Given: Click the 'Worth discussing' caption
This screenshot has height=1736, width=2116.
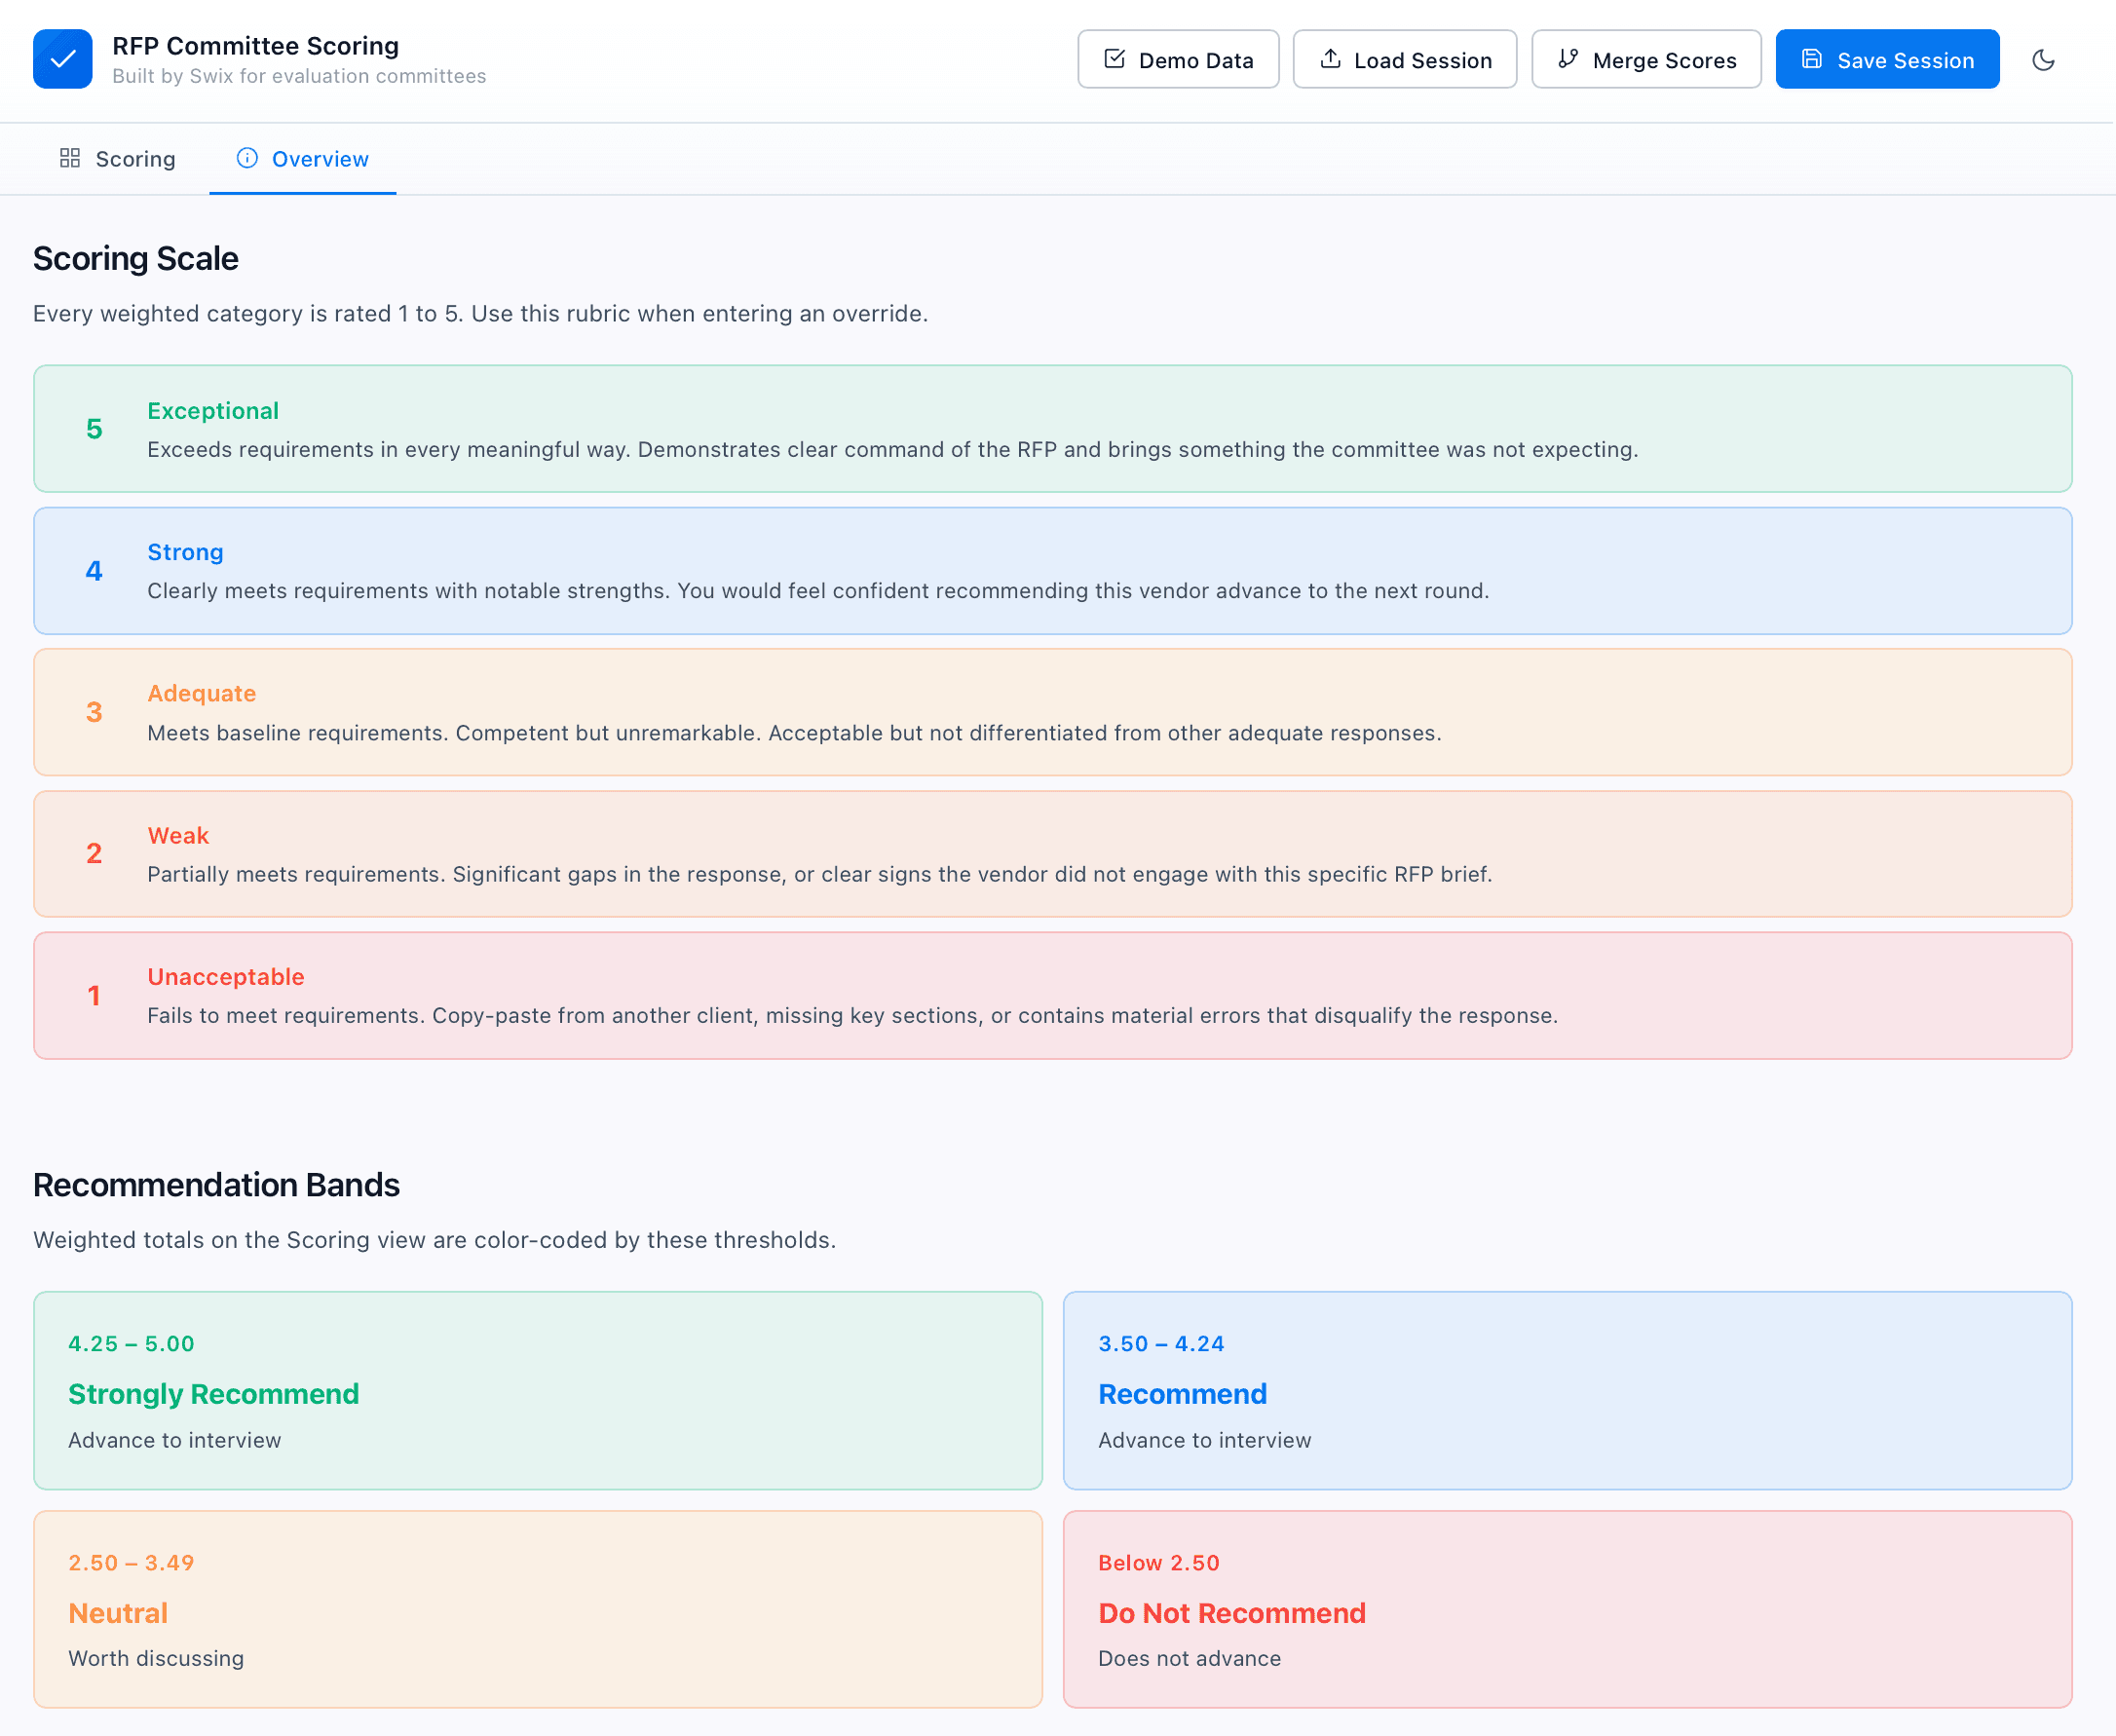Looking at the screenshot, I should coord(156,1658).
